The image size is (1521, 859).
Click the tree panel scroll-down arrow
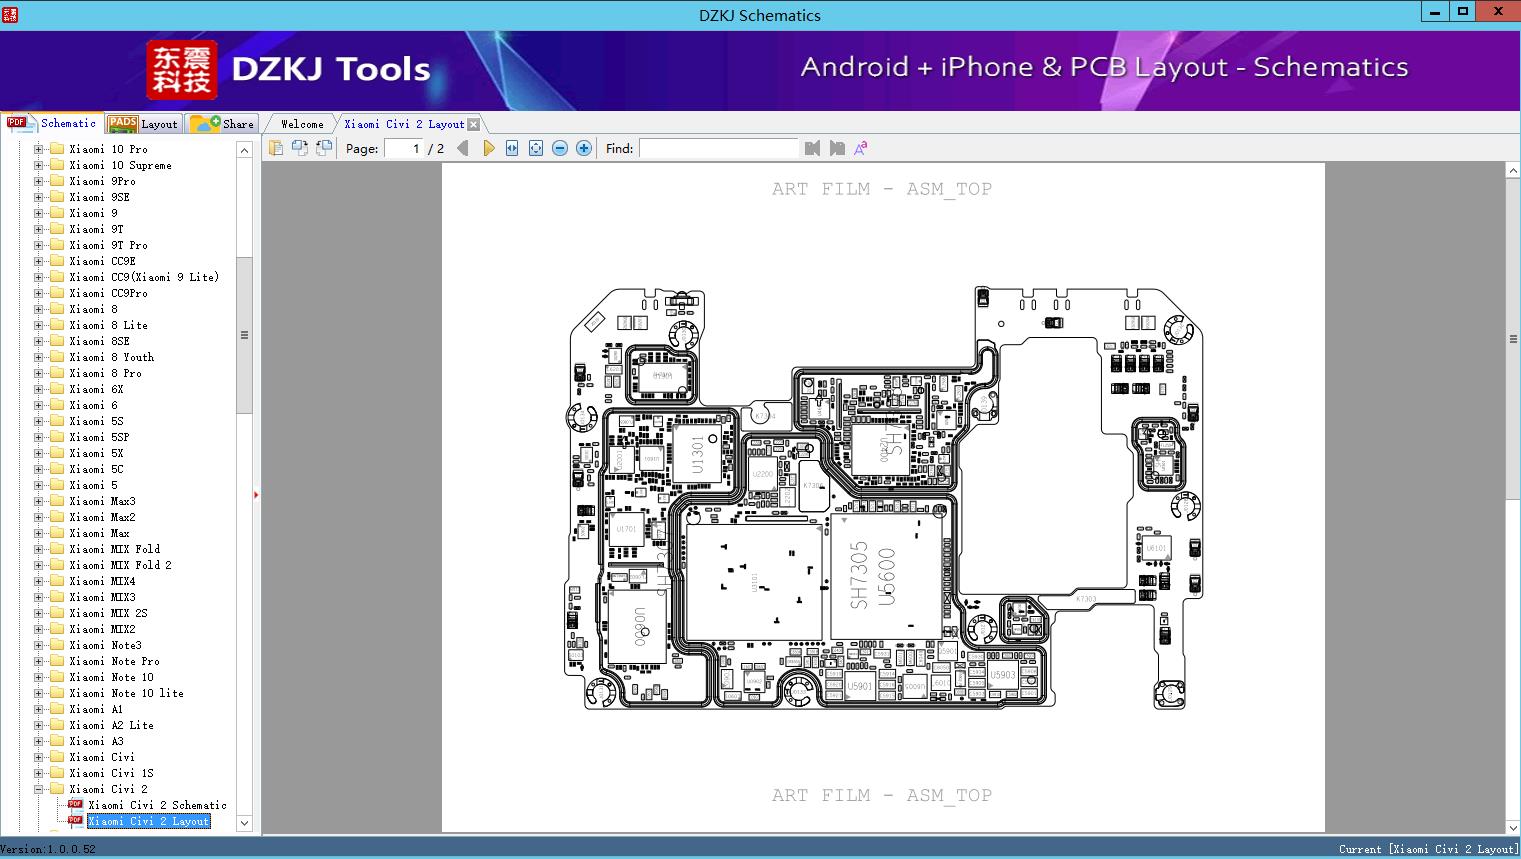click(x=244, y=824)
